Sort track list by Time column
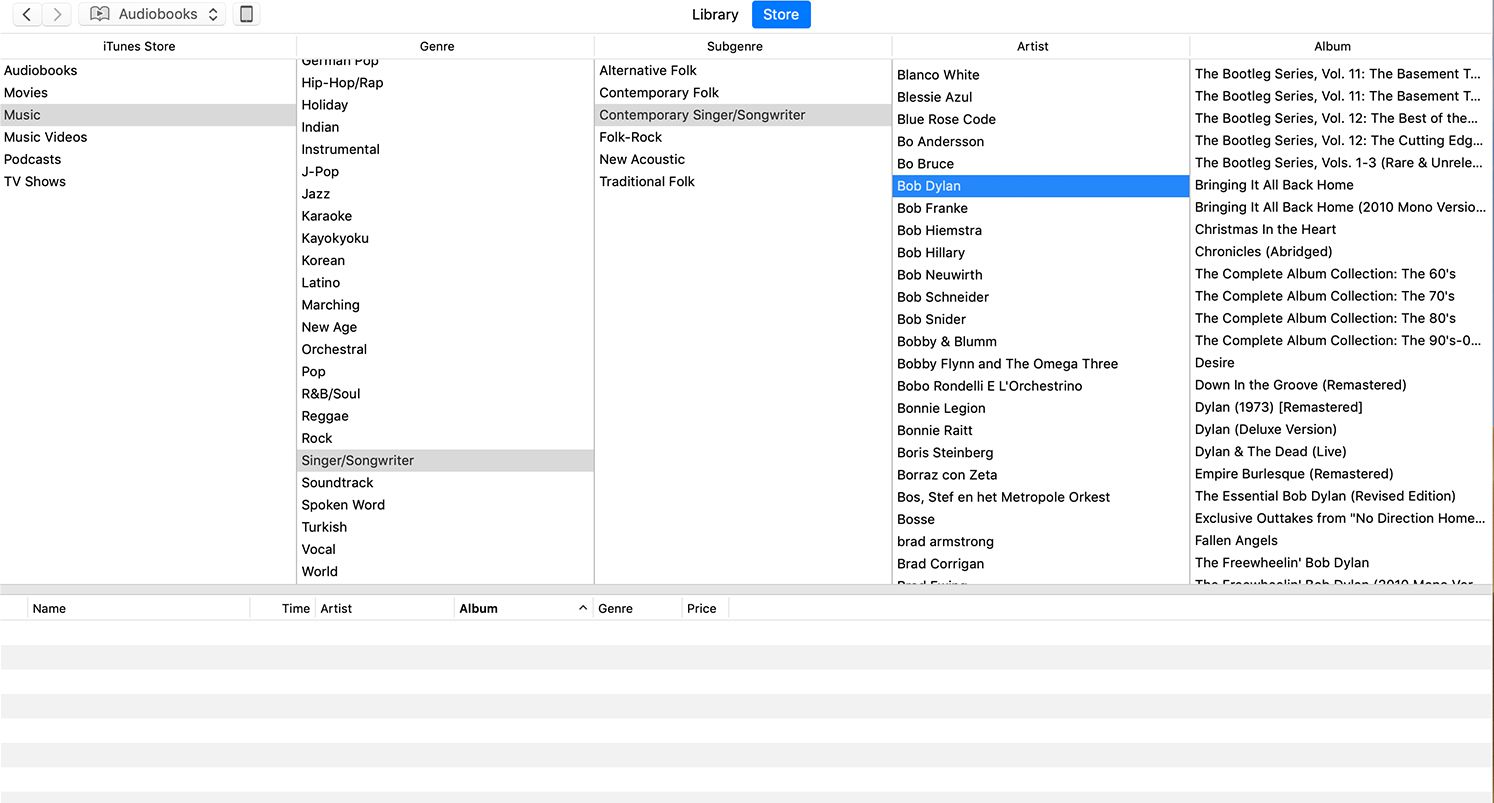 pyautogui.click(x=284, y=608)
